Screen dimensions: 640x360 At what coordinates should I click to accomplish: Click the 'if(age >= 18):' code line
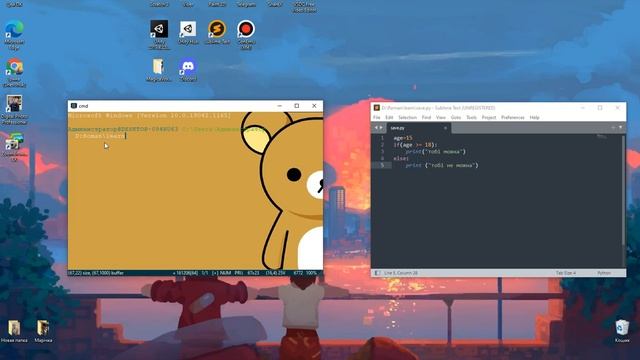415,145
